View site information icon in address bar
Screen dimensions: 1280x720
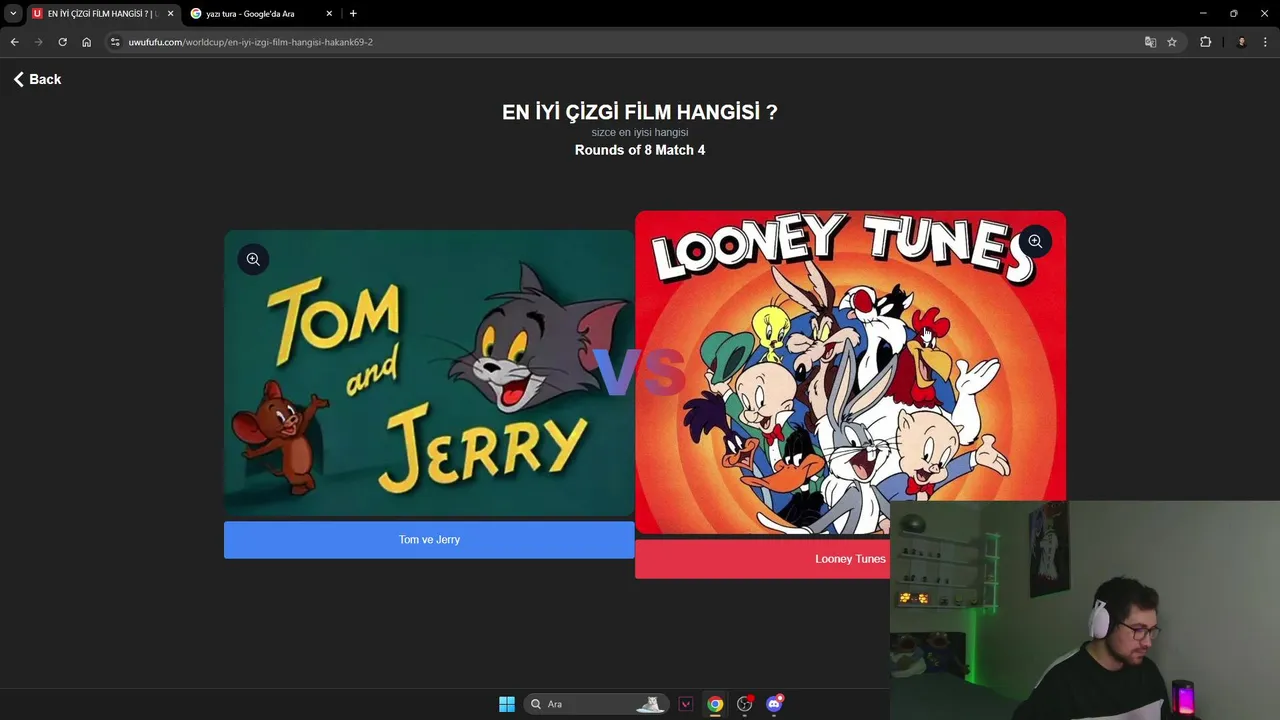[x=115, y=42]
